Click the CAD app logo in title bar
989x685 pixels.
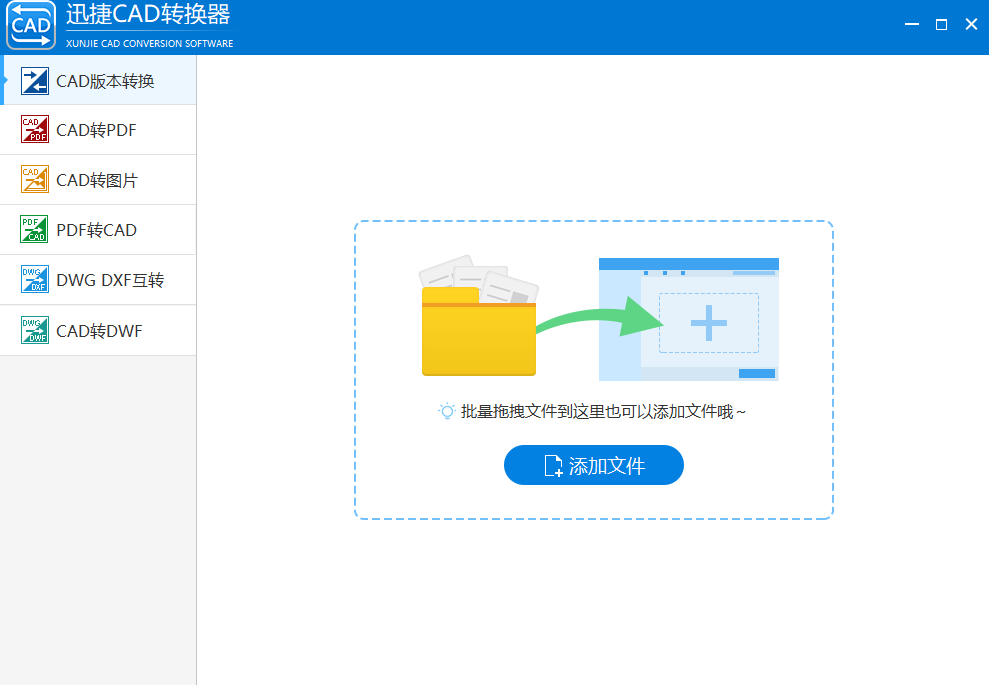coord(30,26)
